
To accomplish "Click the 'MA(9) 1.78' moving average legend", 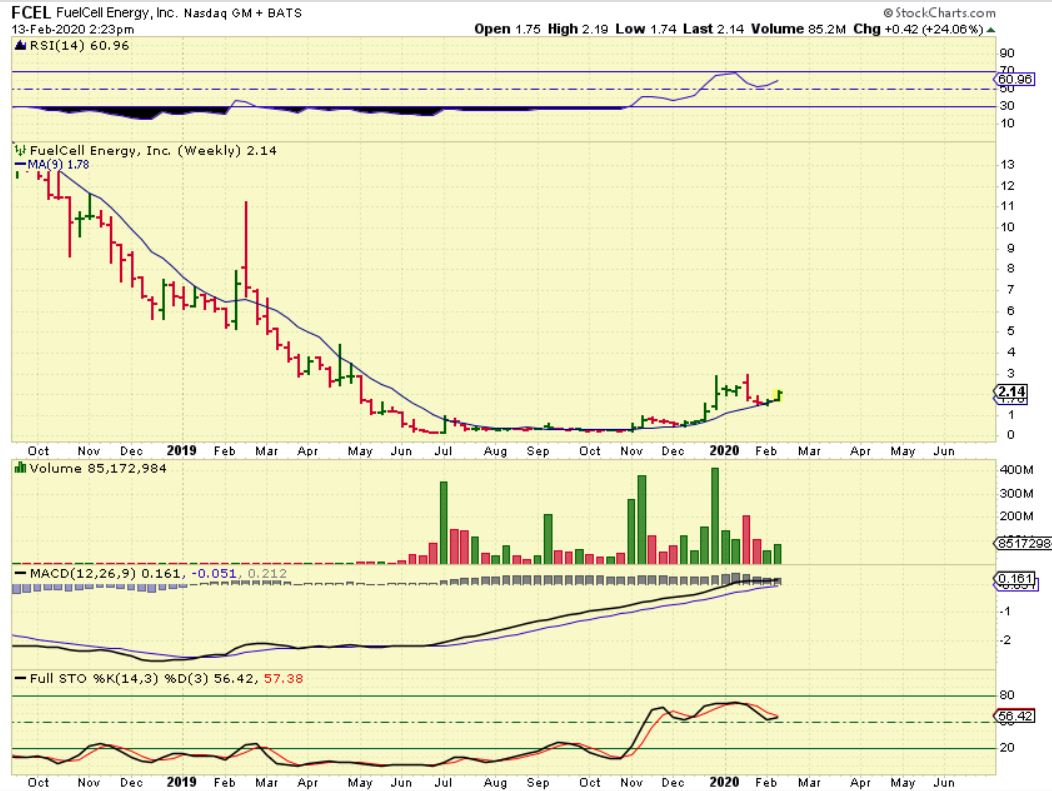I will pos(52,164).
